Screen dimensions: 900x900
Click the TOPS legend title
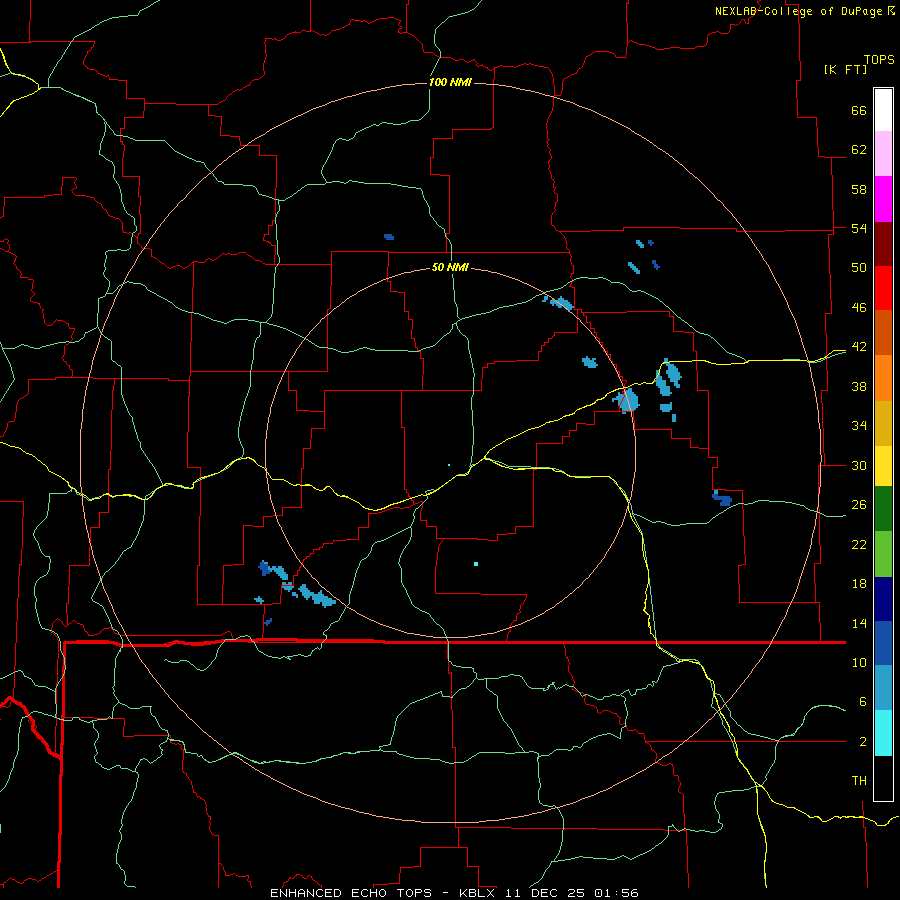pyautogui.click(x=879, y=60)
